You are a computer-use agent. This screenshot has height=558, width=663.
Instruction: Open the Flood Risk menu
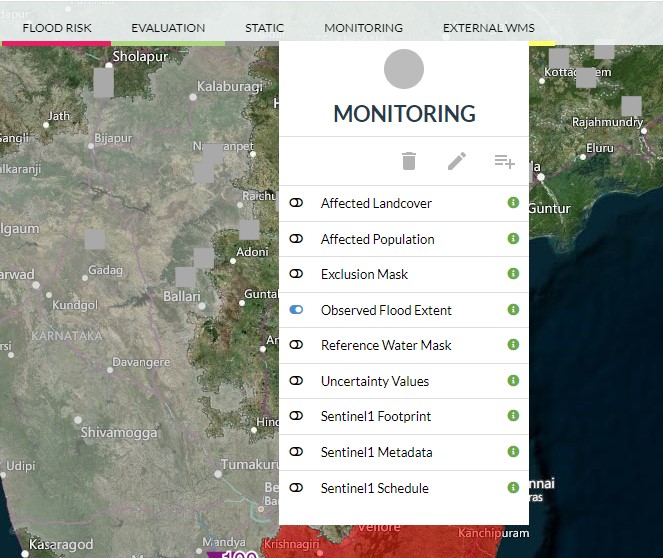click(x=56, y=28)
